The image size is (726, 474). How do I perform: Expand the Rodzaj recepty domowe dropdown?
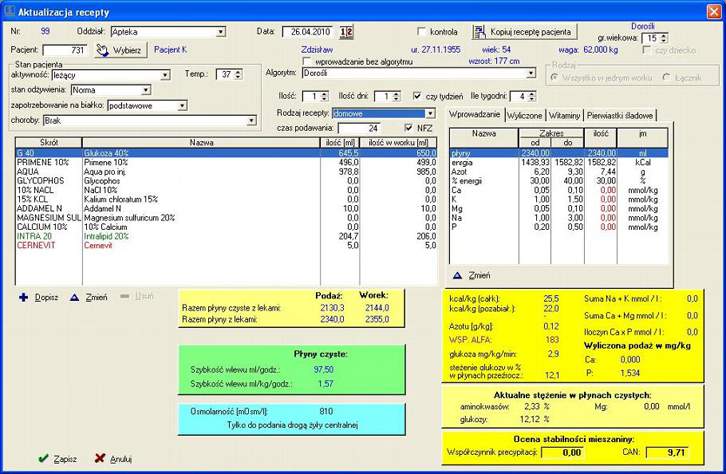click(429, 113)
